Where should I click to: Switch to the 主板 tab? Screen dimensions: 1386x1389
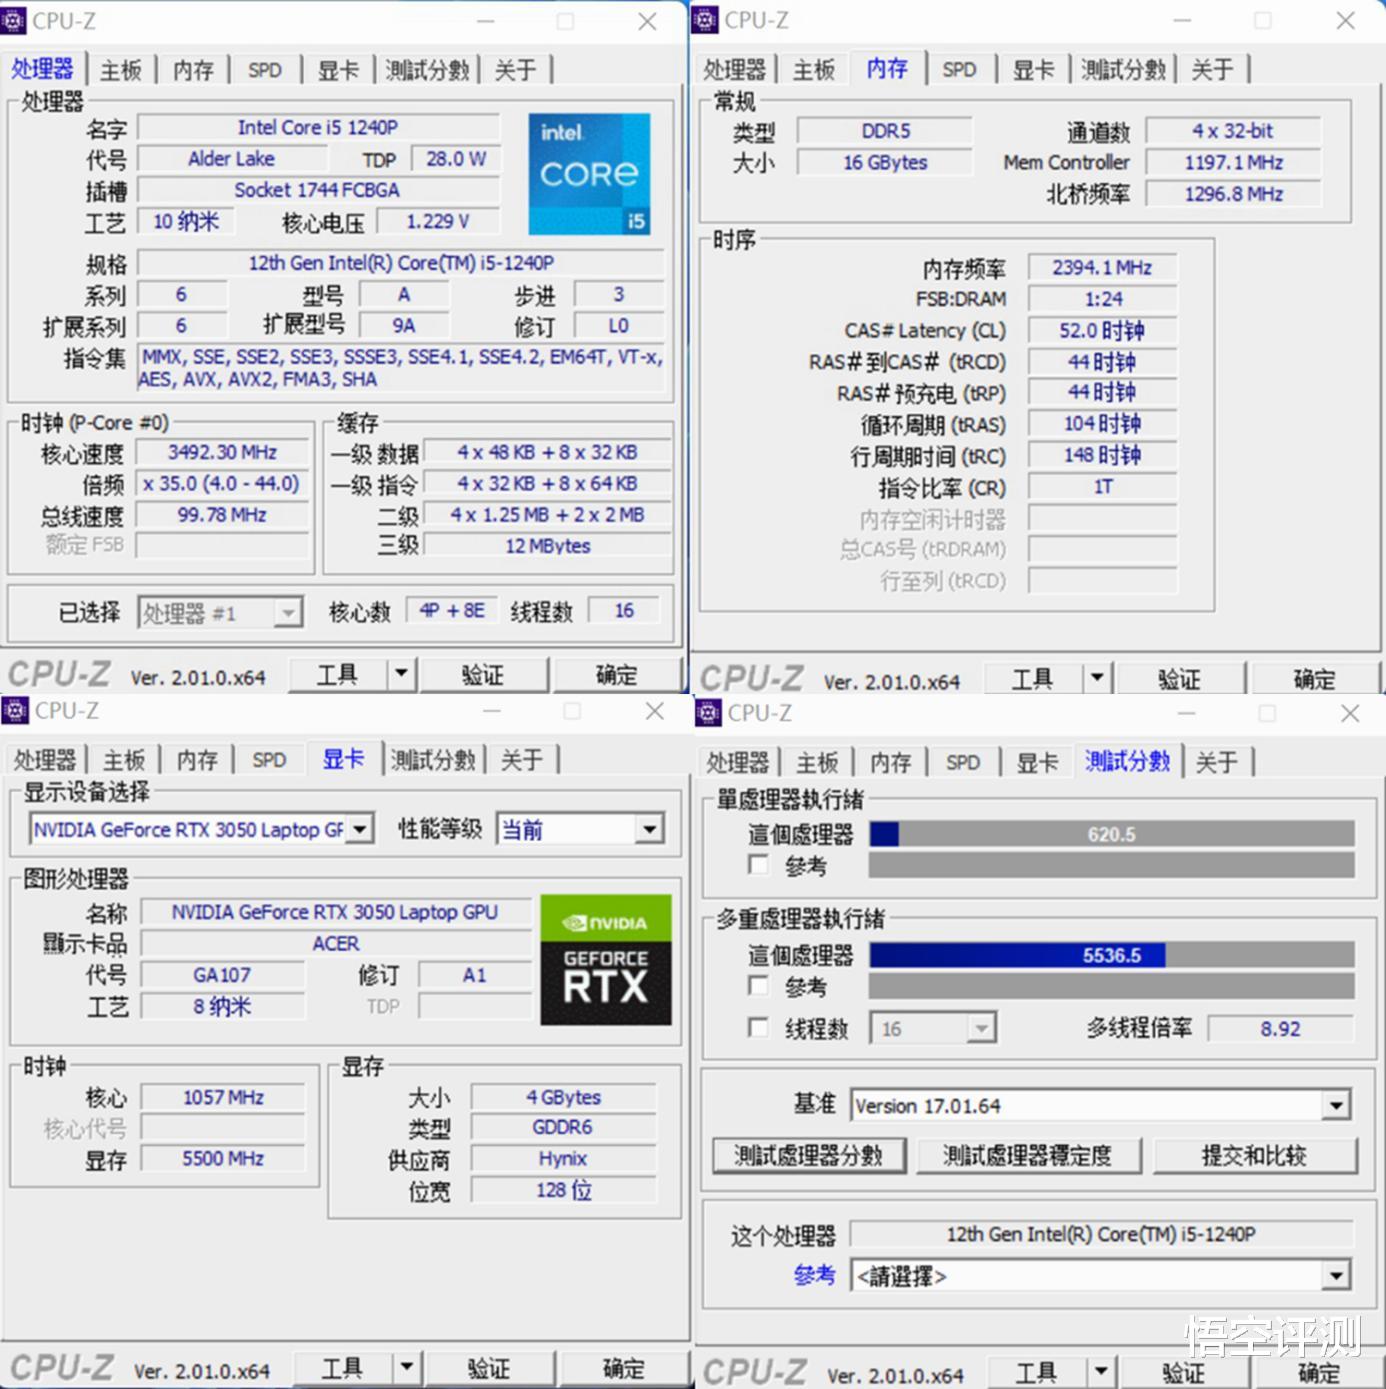(120, 69)
